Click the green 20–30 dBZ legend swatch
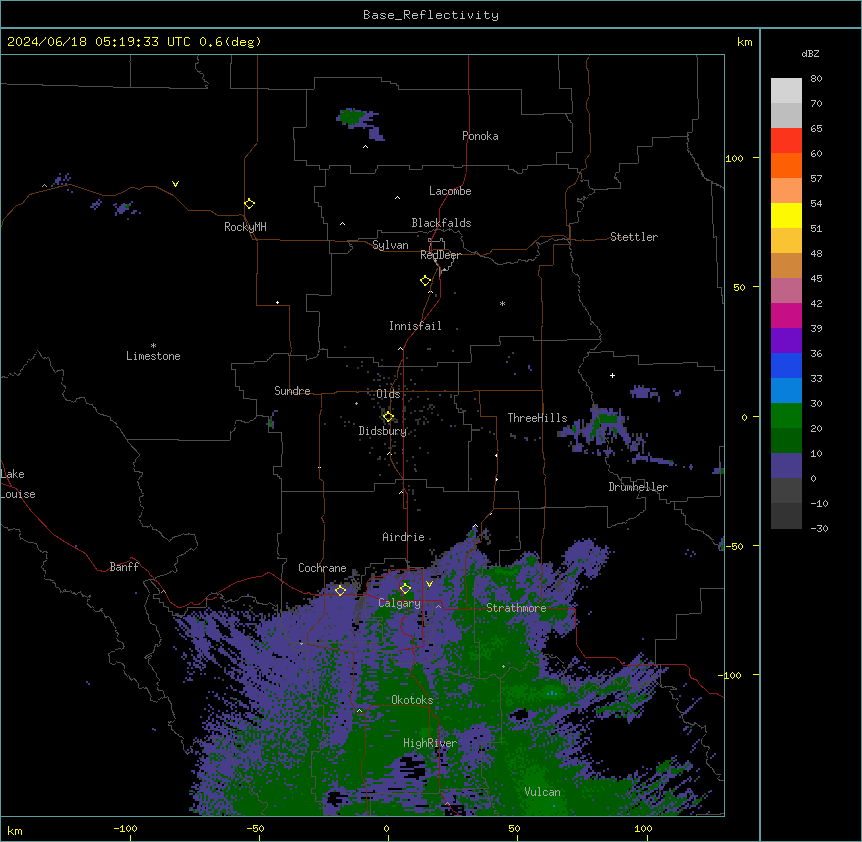 click(786, 416)
